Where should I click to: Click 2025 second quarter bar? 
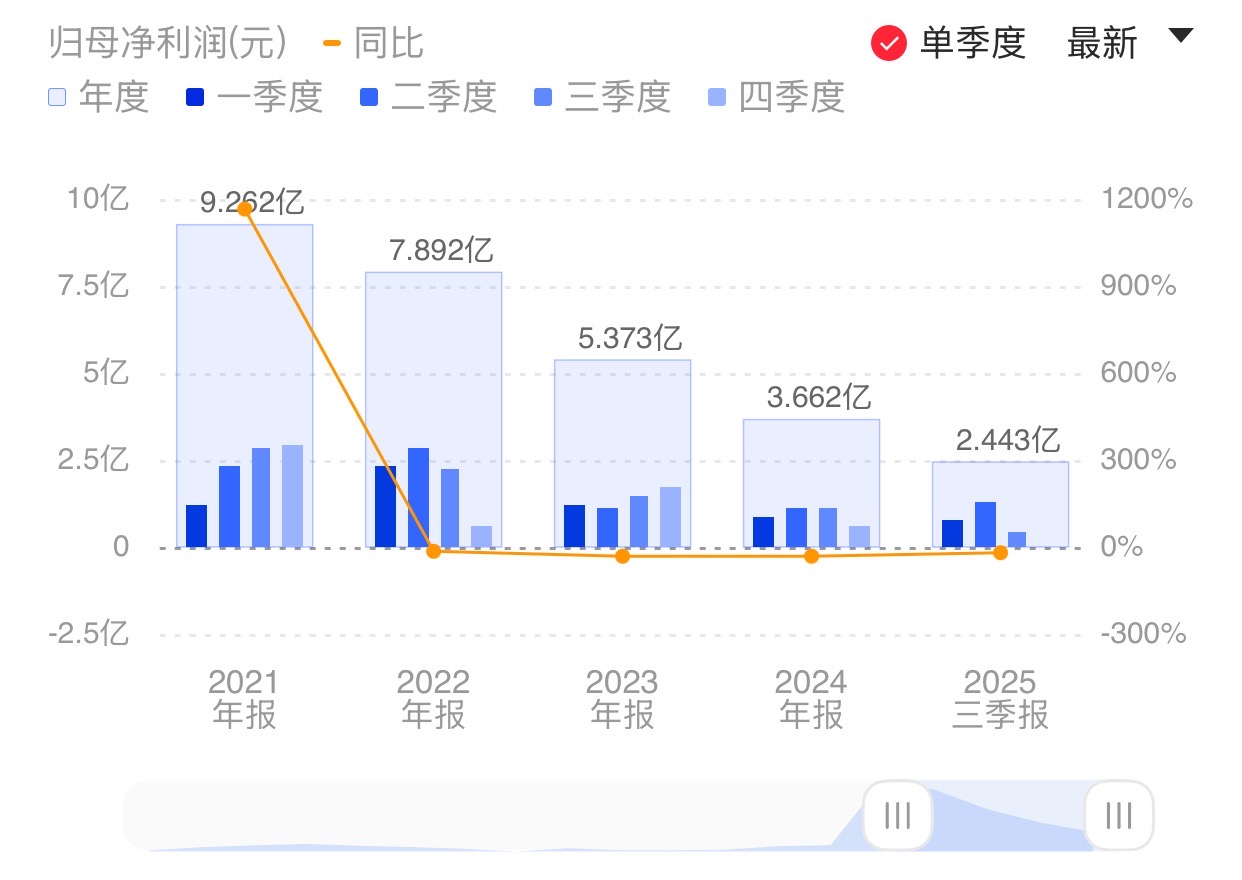(x=985, y=524)
